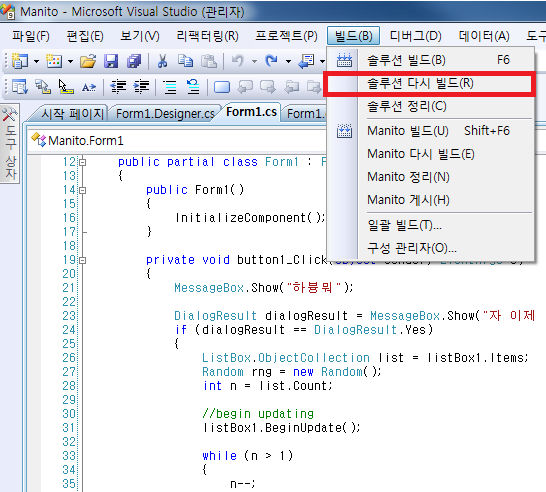
Task: Select the Form1.cs editor tab
Action: [x=251, y=112]
